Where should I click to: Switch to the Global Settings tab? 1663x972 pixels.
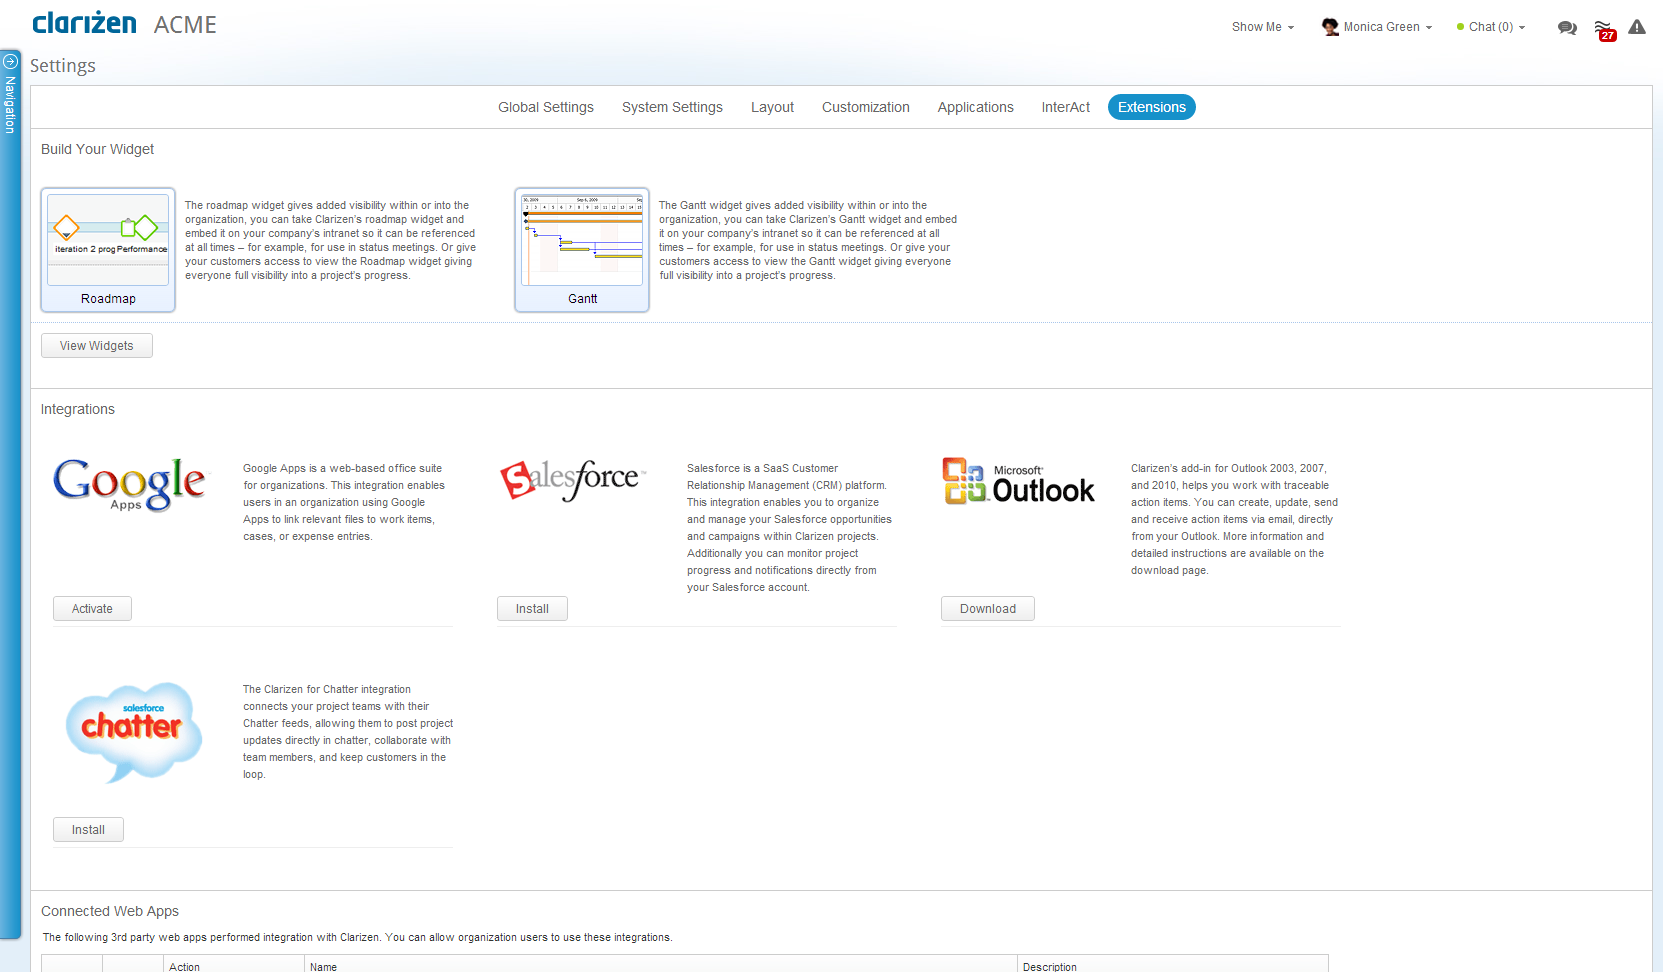click(x=545, y=107)
